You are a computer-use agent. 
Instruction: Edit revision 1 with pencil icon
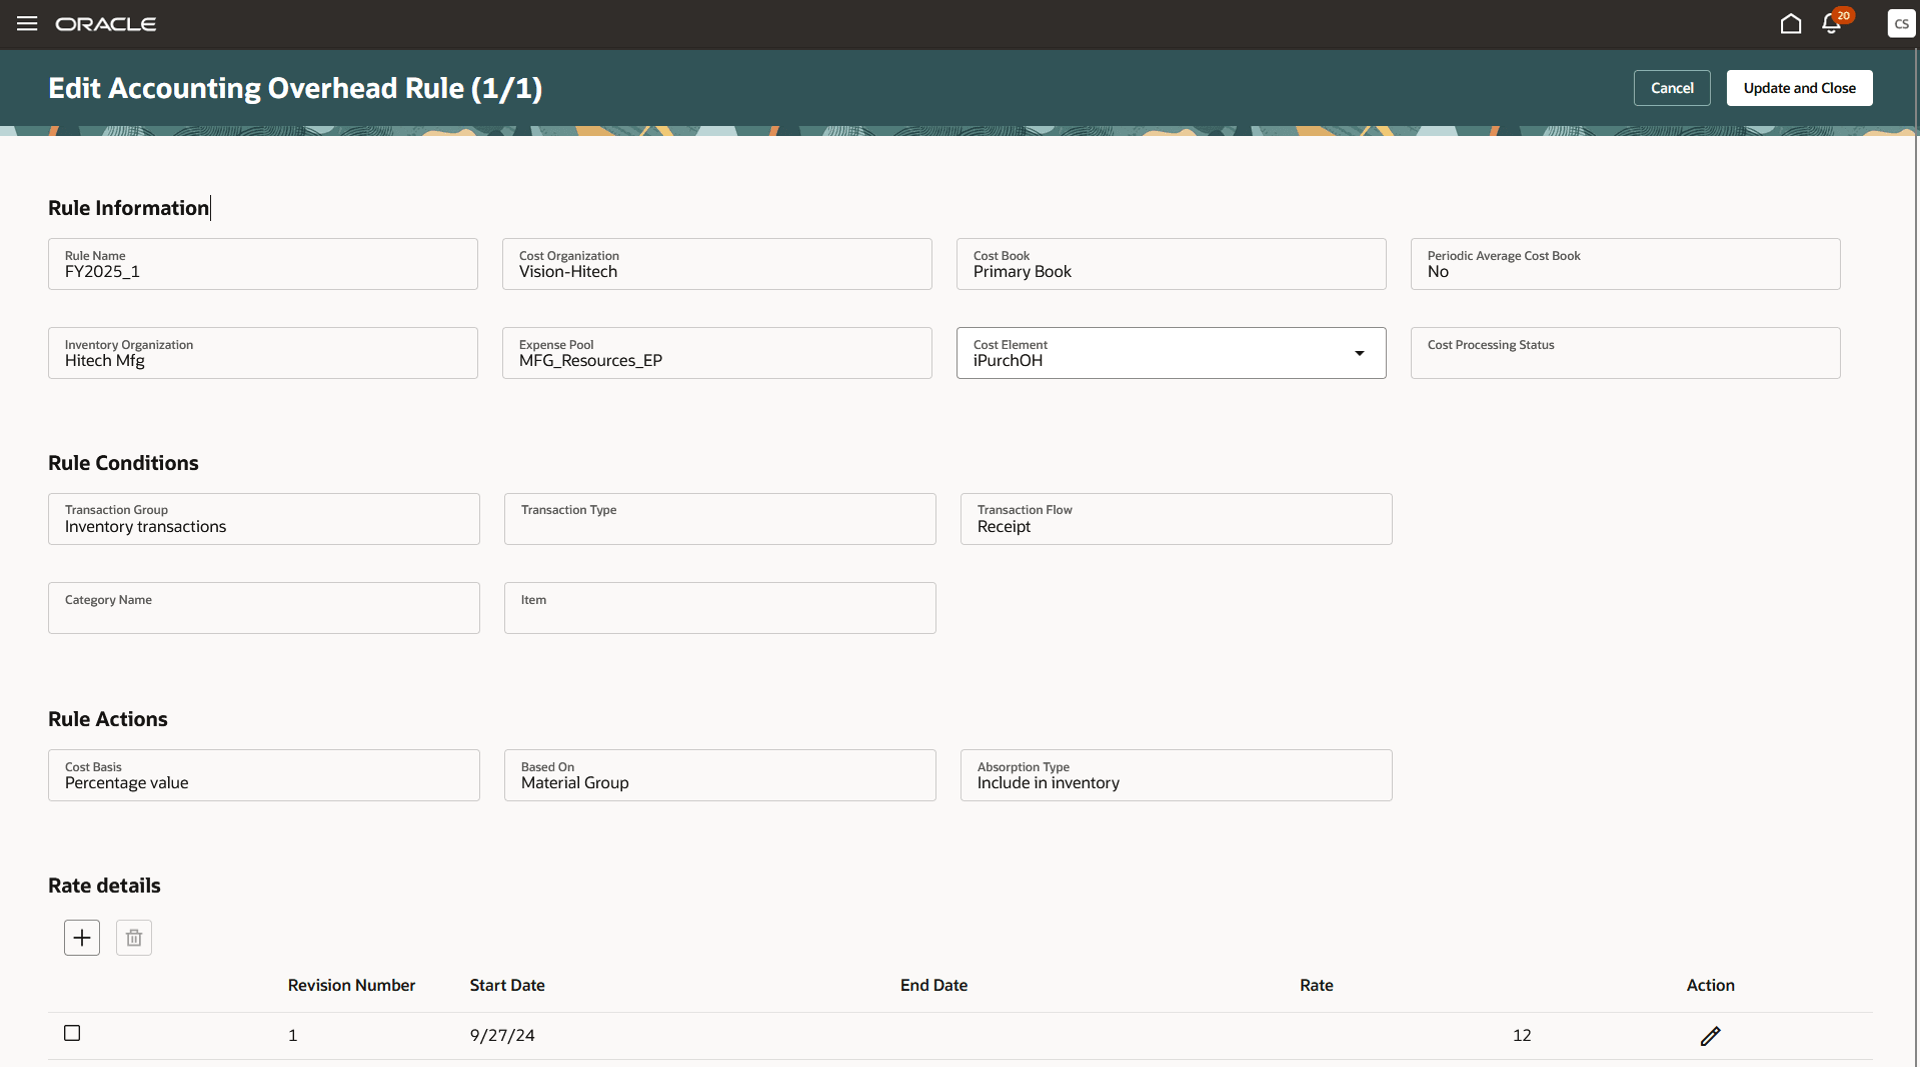(1710, 1036)
